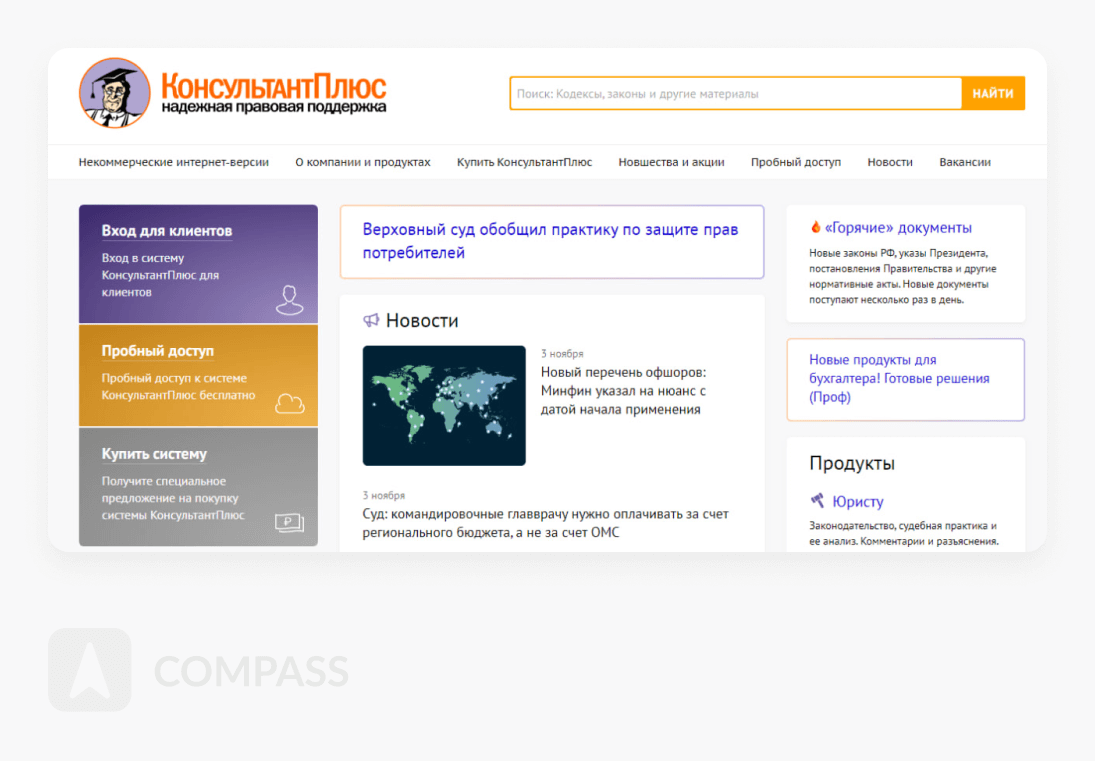Select Новшества и акции navigation item
The width and height of the screenshot is (1095, 761).
tap(671, 162)
